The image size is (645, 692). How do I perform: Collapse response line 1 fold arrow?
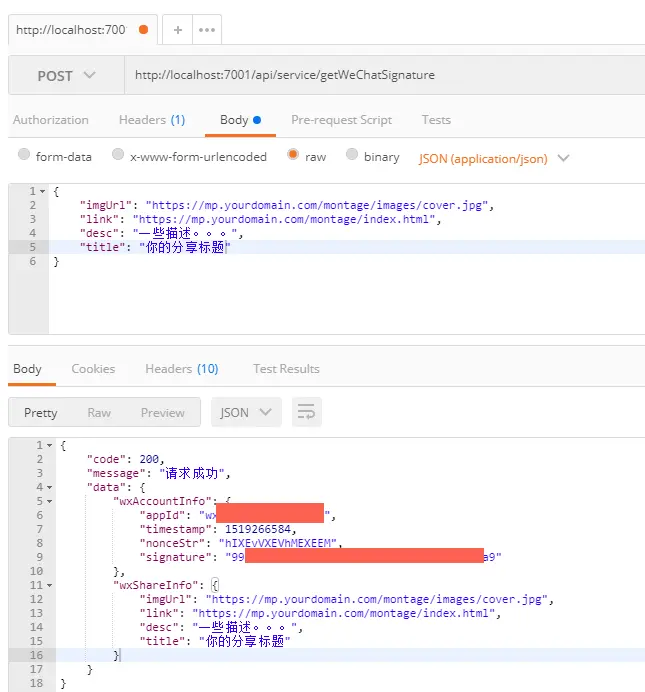pos(49,445)
